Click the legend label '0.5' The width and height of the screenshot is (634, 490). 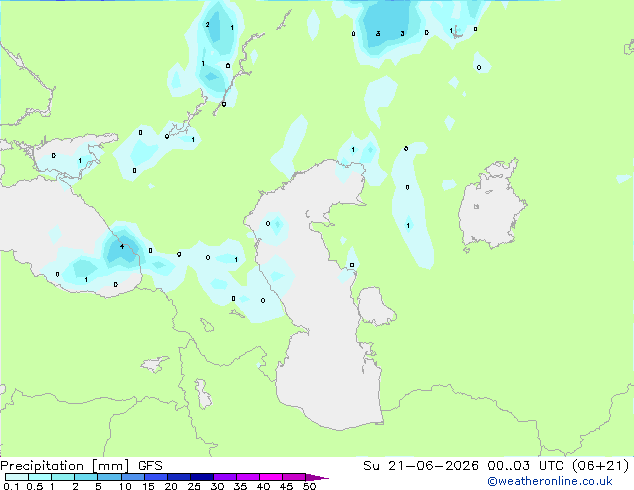tap(35, 486)
